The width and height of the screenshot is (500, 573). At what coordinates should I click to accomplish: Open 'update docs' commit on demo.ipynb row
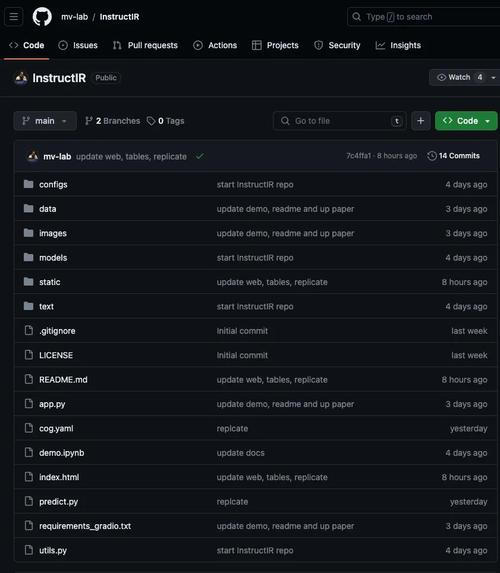[x=240, y=453]
